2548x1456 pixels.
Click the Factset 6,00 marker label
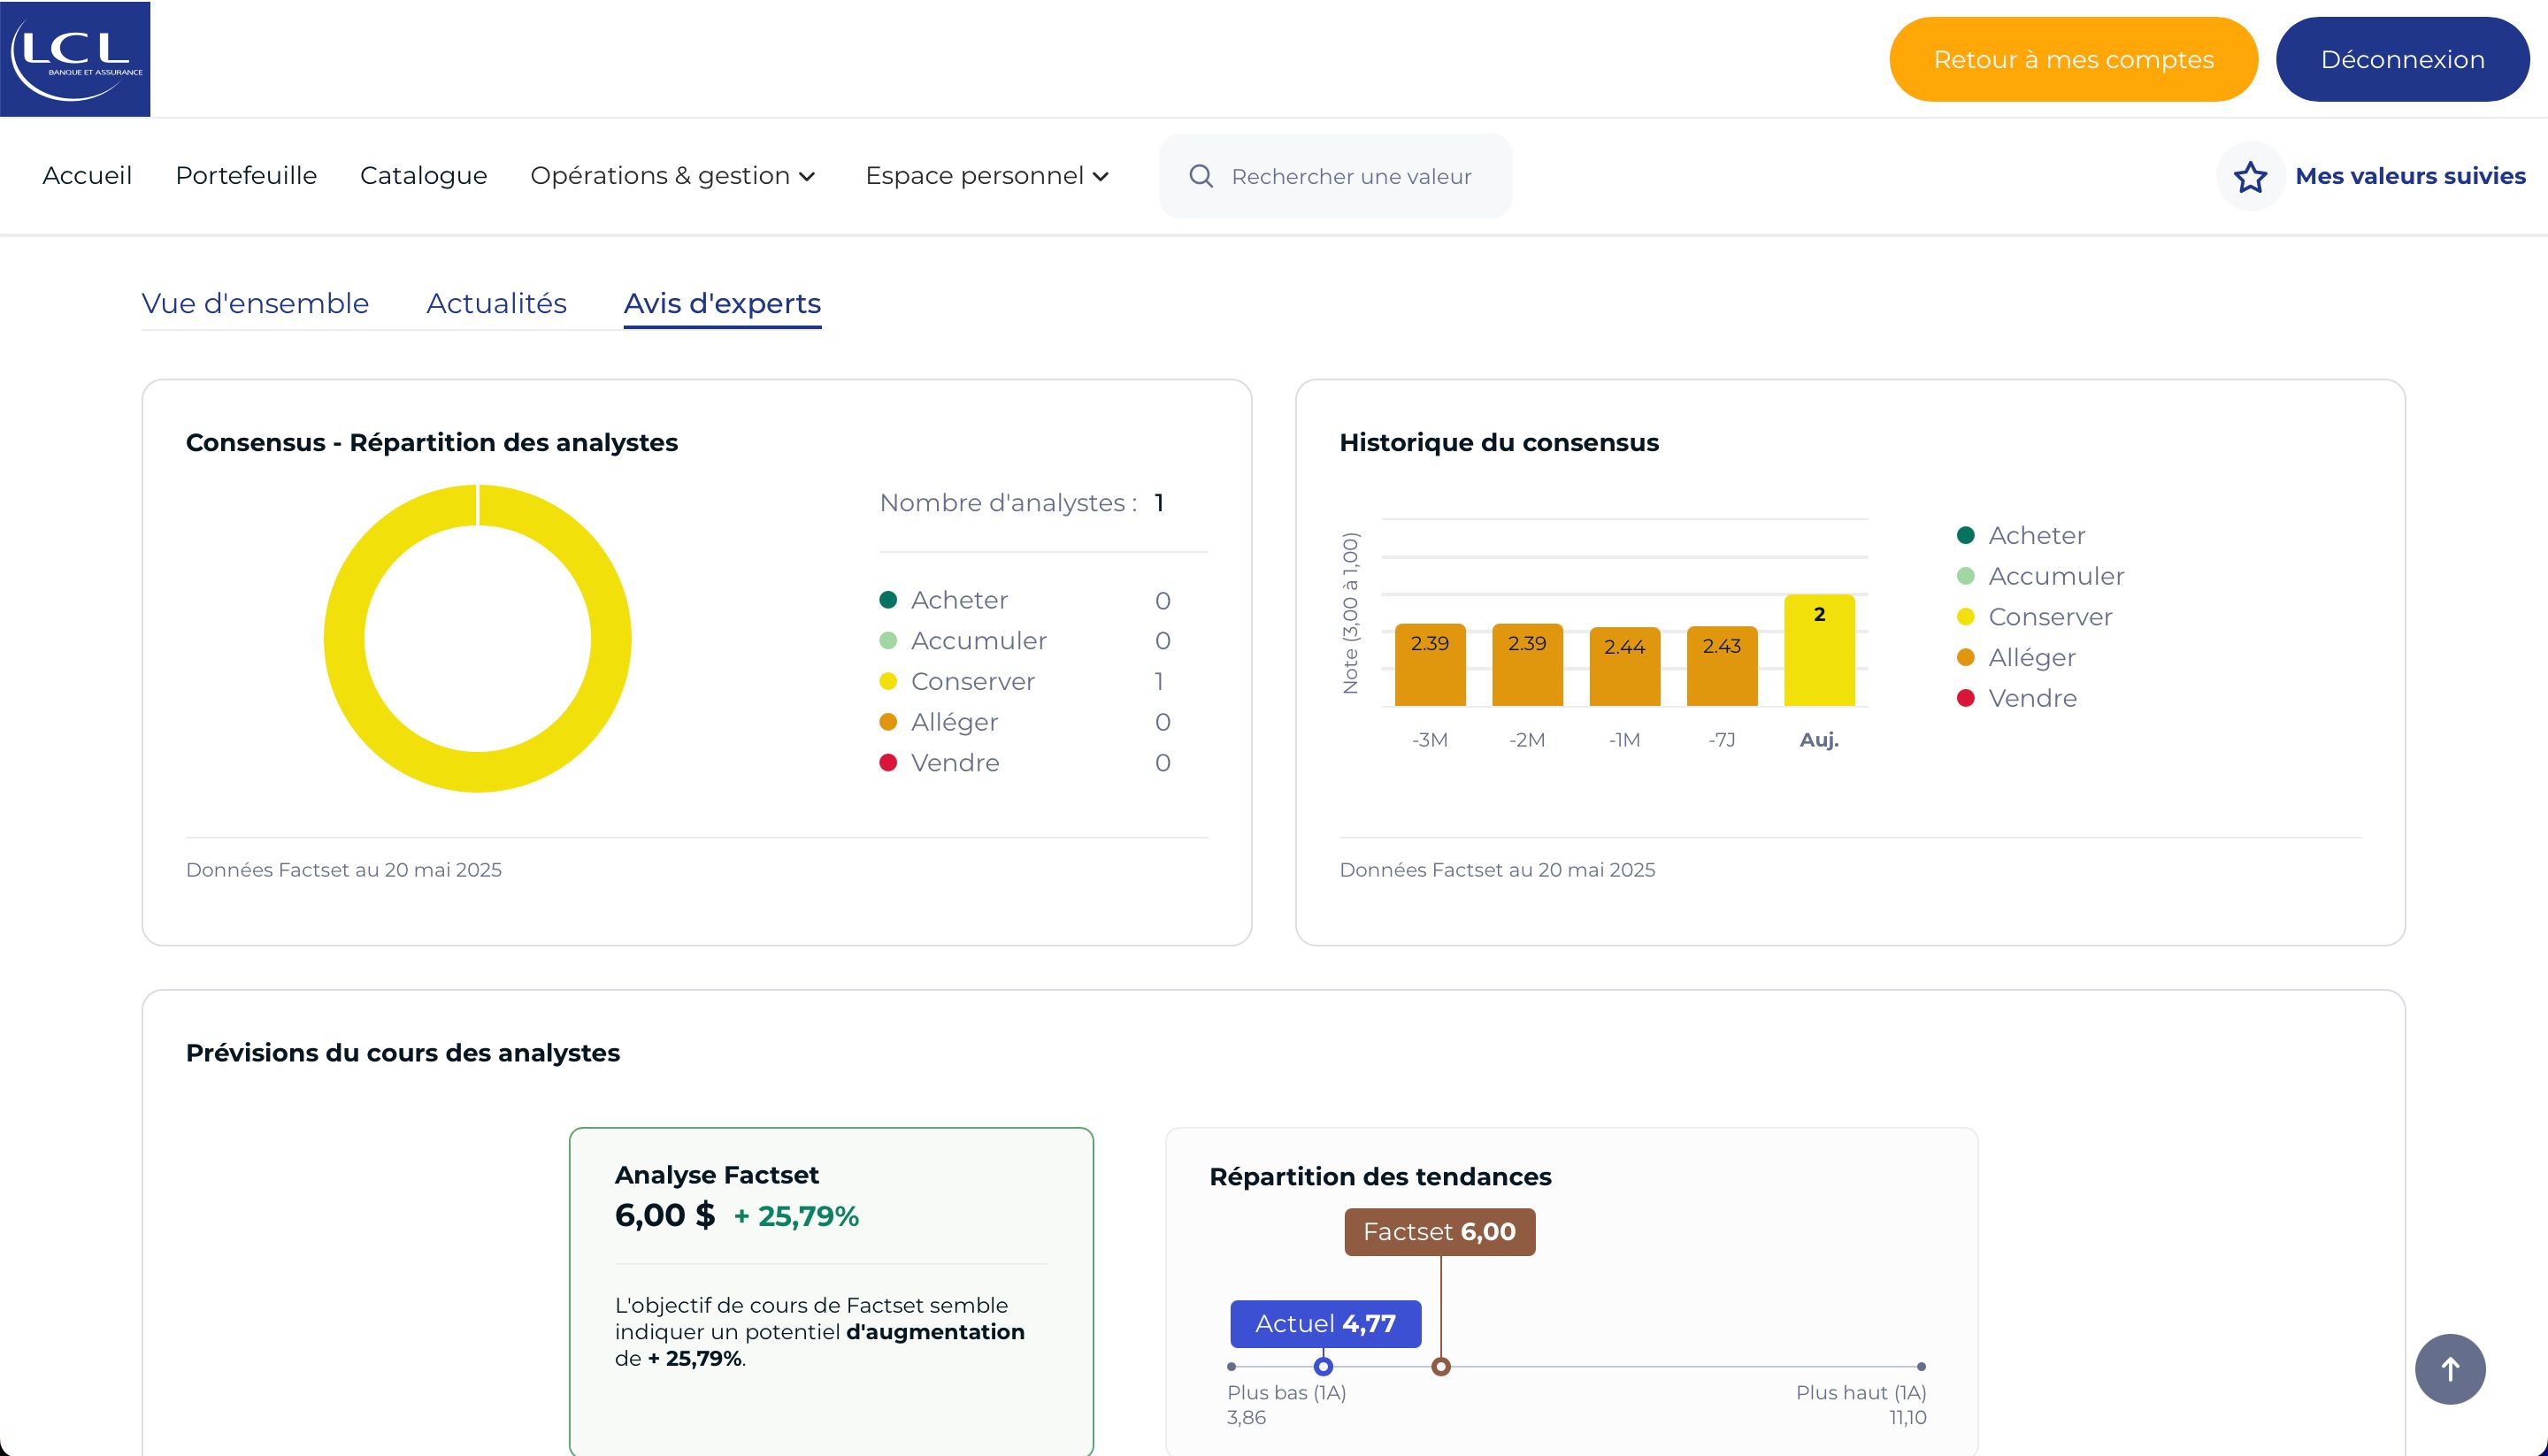pos(1439,1232)
